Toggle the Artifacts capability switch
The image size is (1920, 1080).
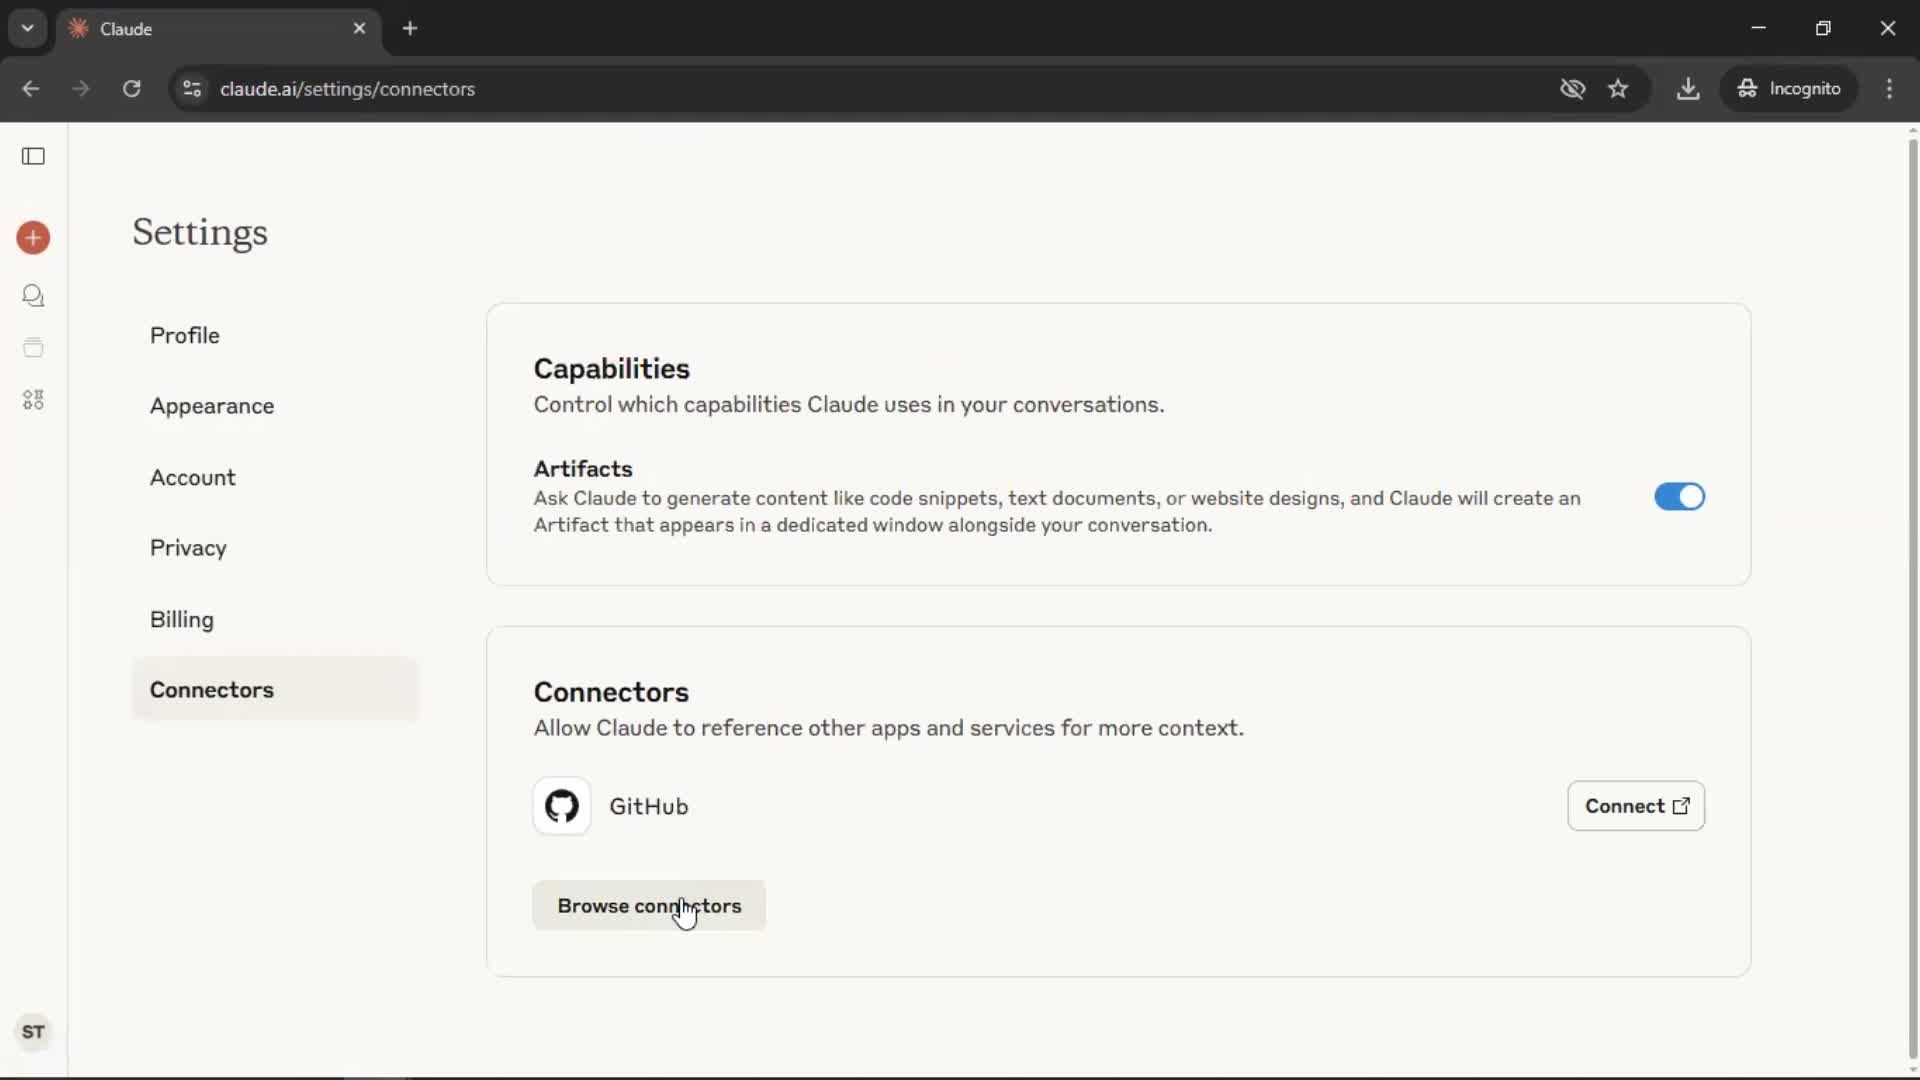(1679, 497)
